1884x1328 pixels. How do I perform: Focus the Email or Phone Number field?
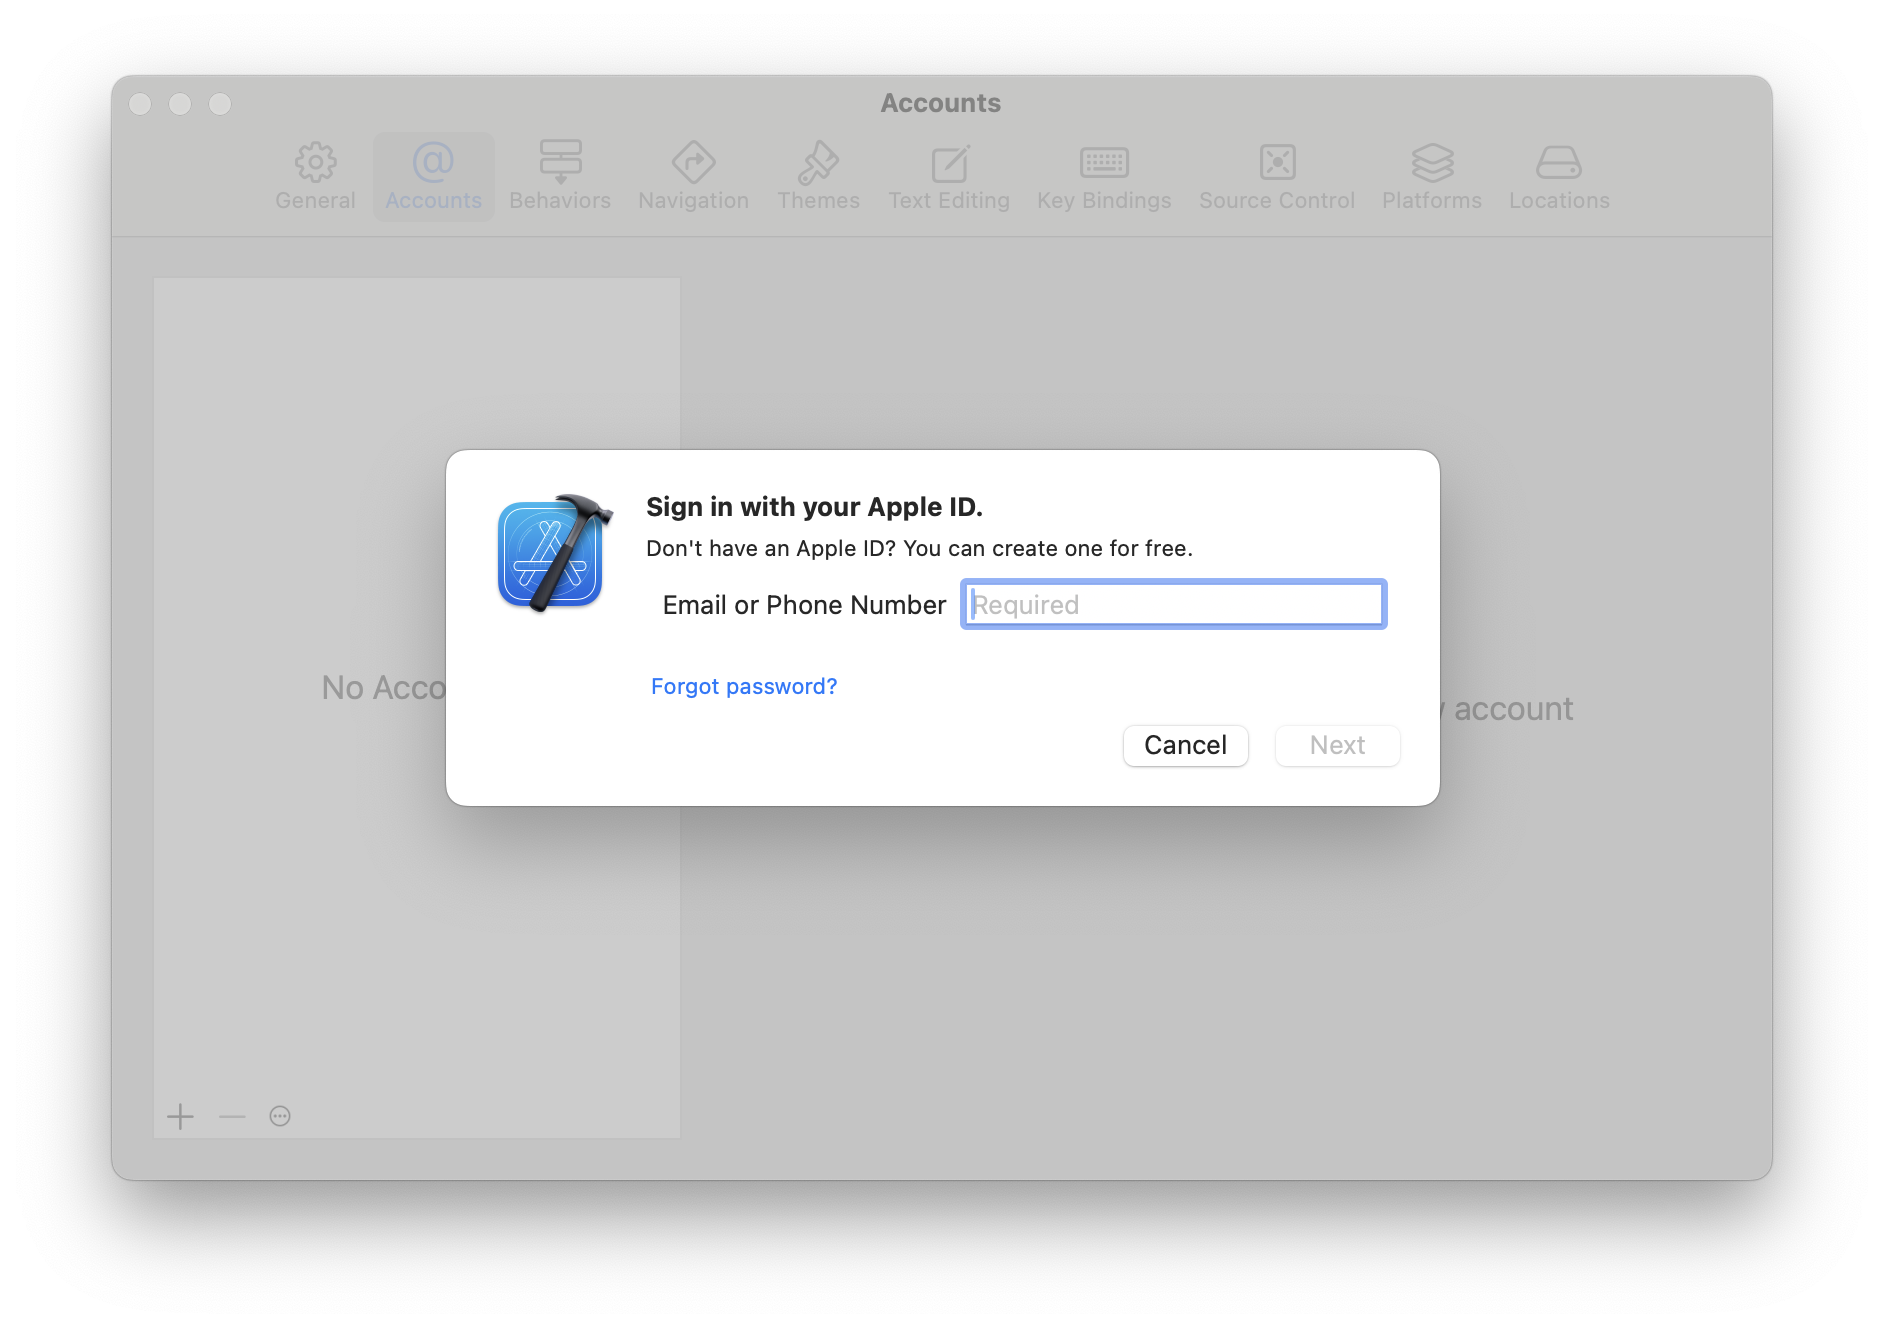[x=1173, y=604]
